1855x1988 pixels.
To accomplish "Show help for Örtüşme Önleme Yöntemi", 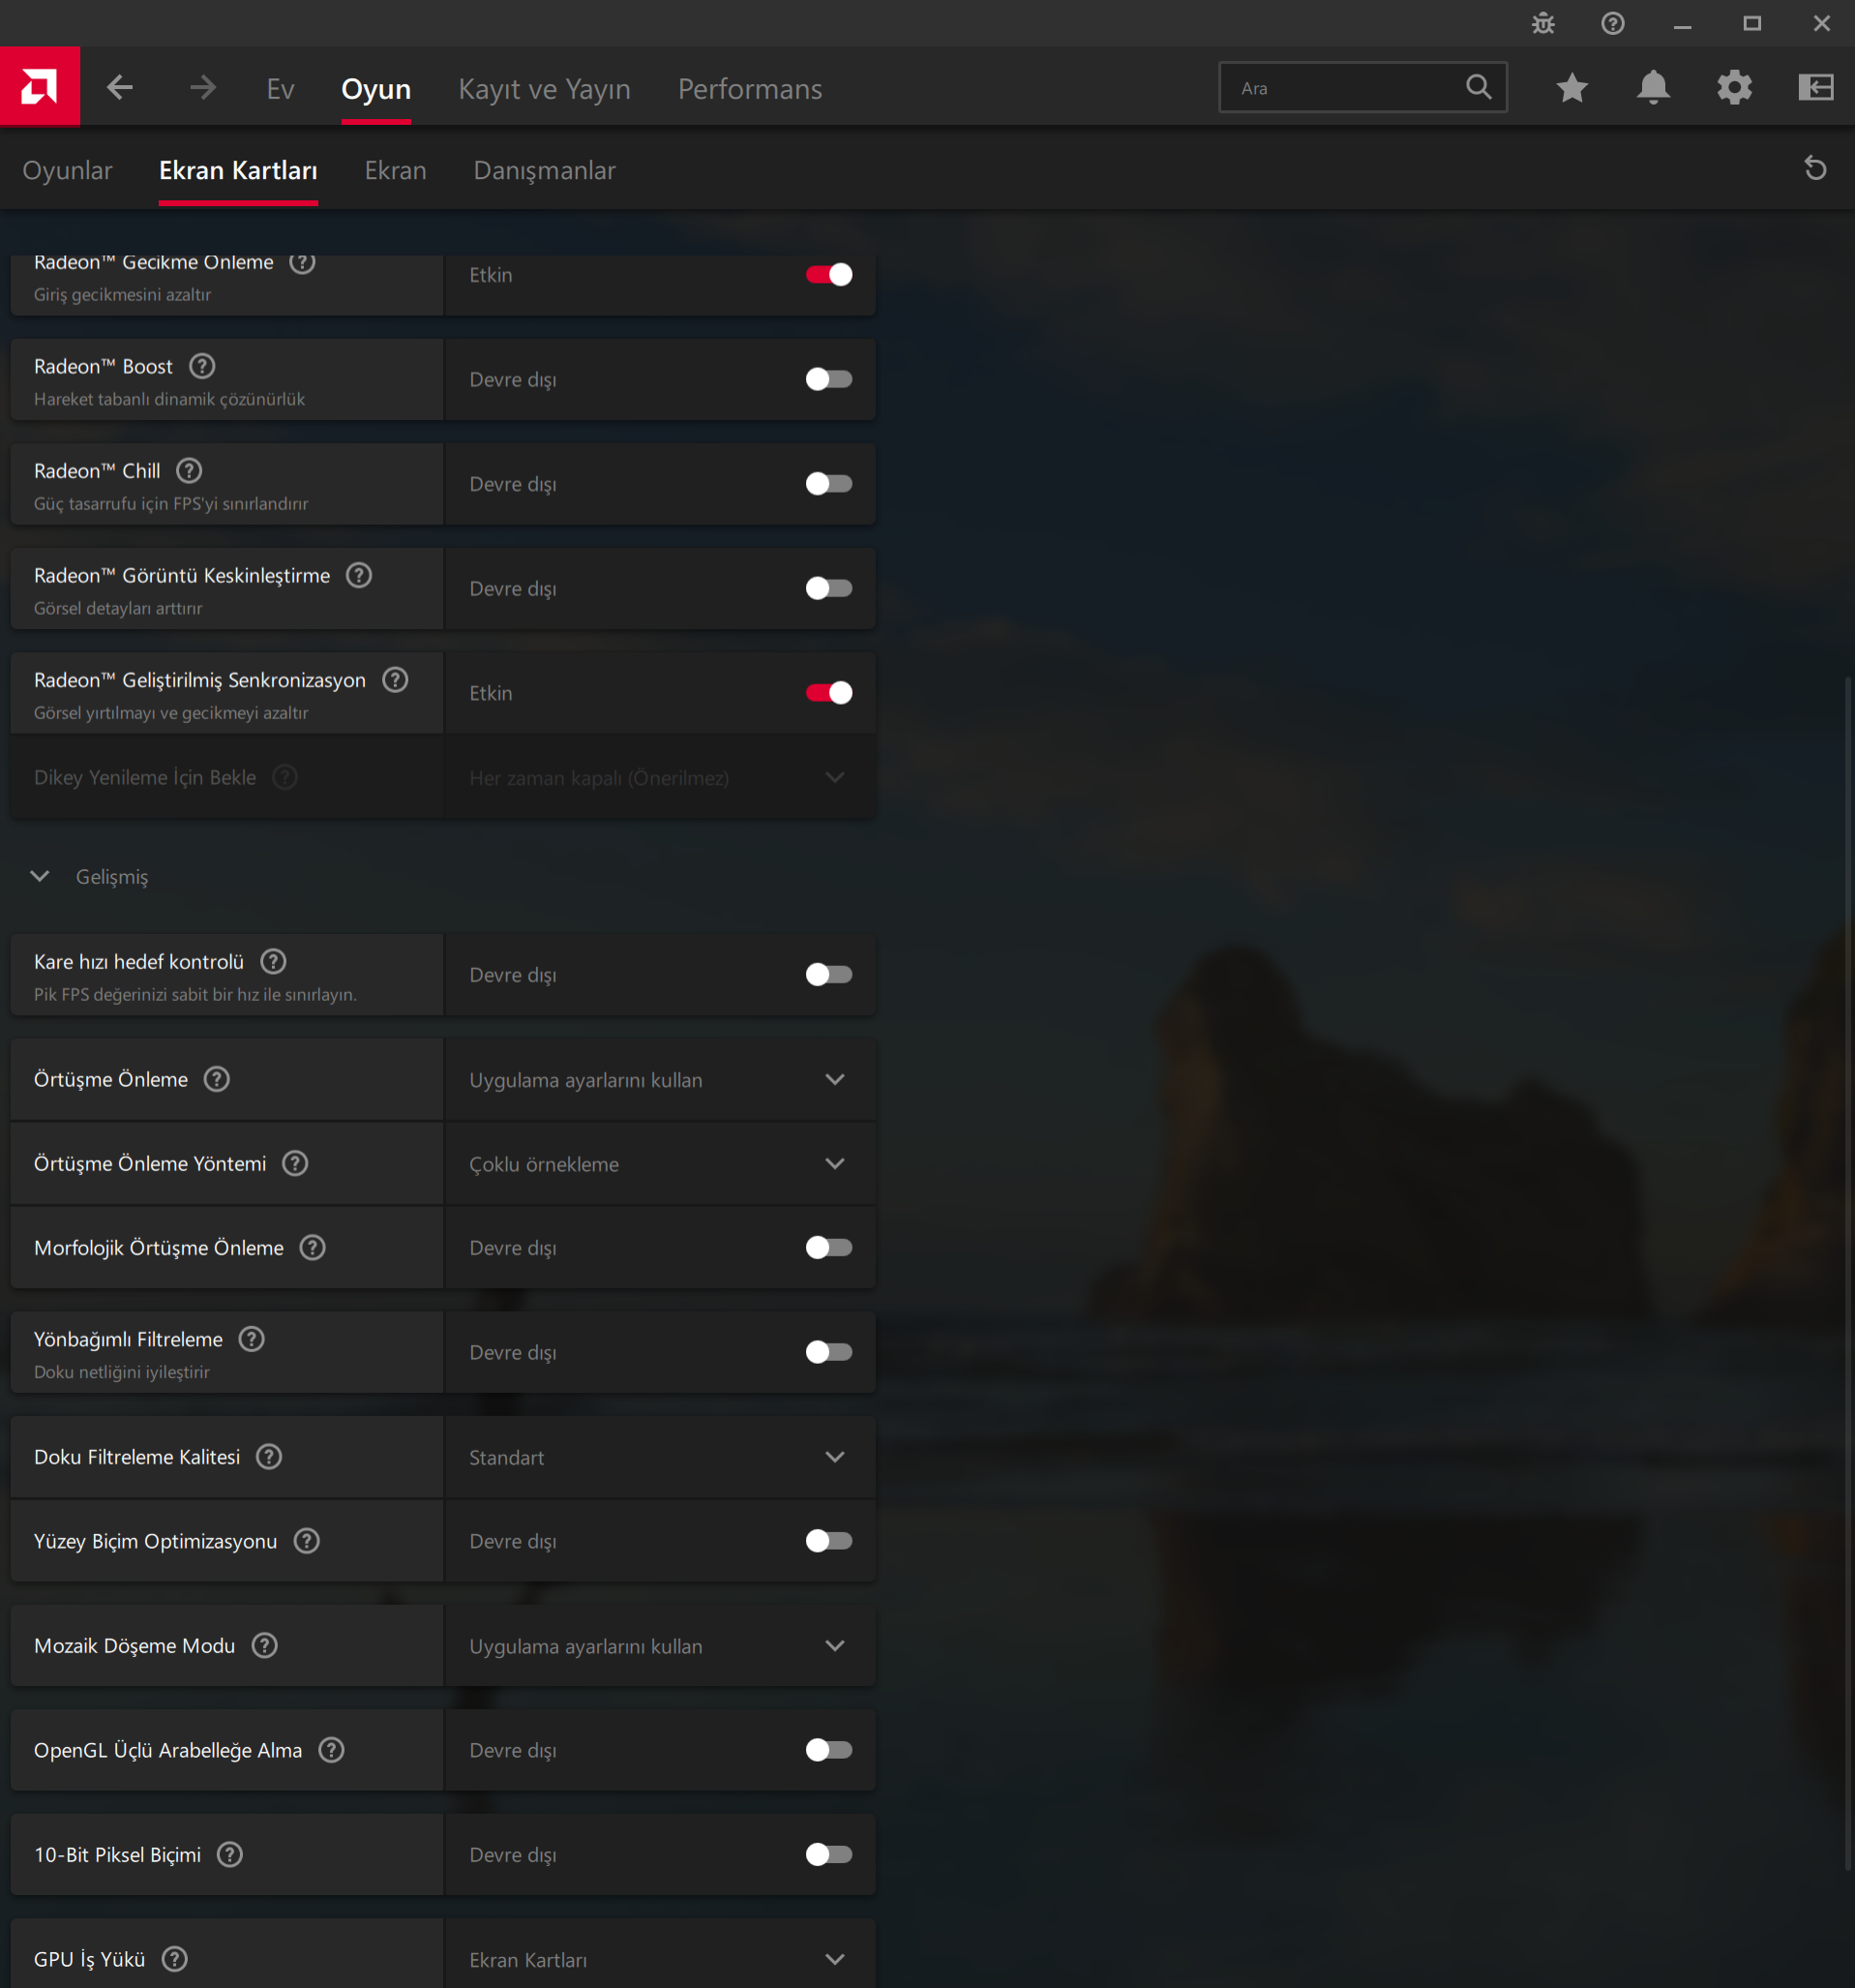I will tap(295, 1163).
